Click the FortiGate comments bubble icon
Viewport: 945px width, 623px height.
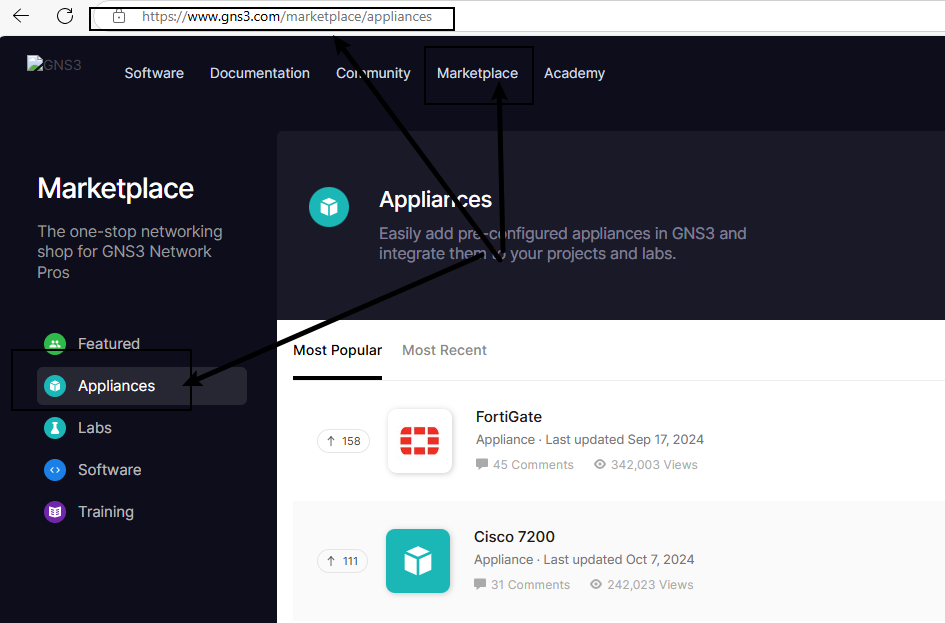point(482,464)
